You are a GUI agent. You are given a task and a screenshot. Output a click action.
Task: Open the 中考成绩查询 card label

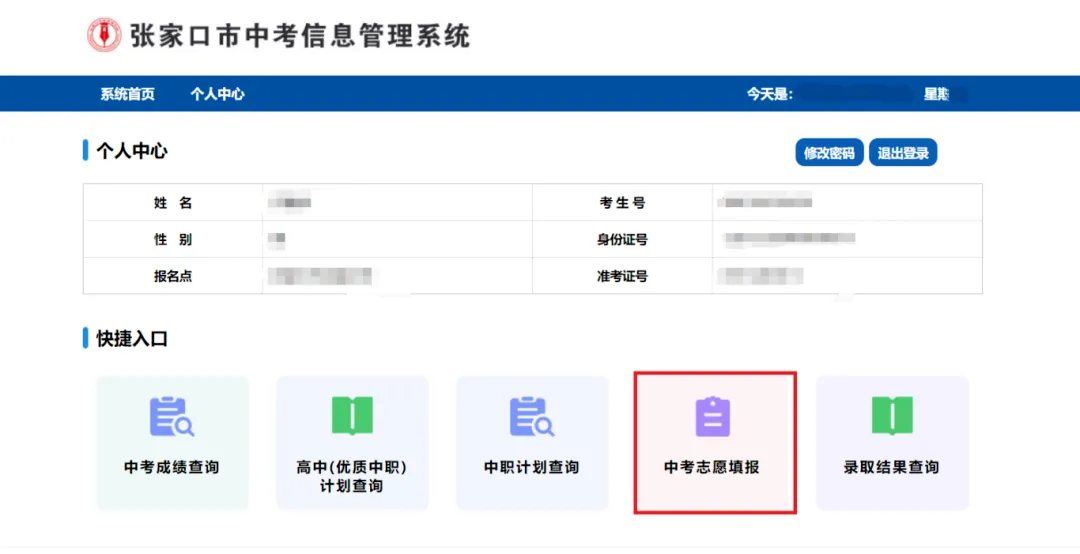tap(172, 467)
